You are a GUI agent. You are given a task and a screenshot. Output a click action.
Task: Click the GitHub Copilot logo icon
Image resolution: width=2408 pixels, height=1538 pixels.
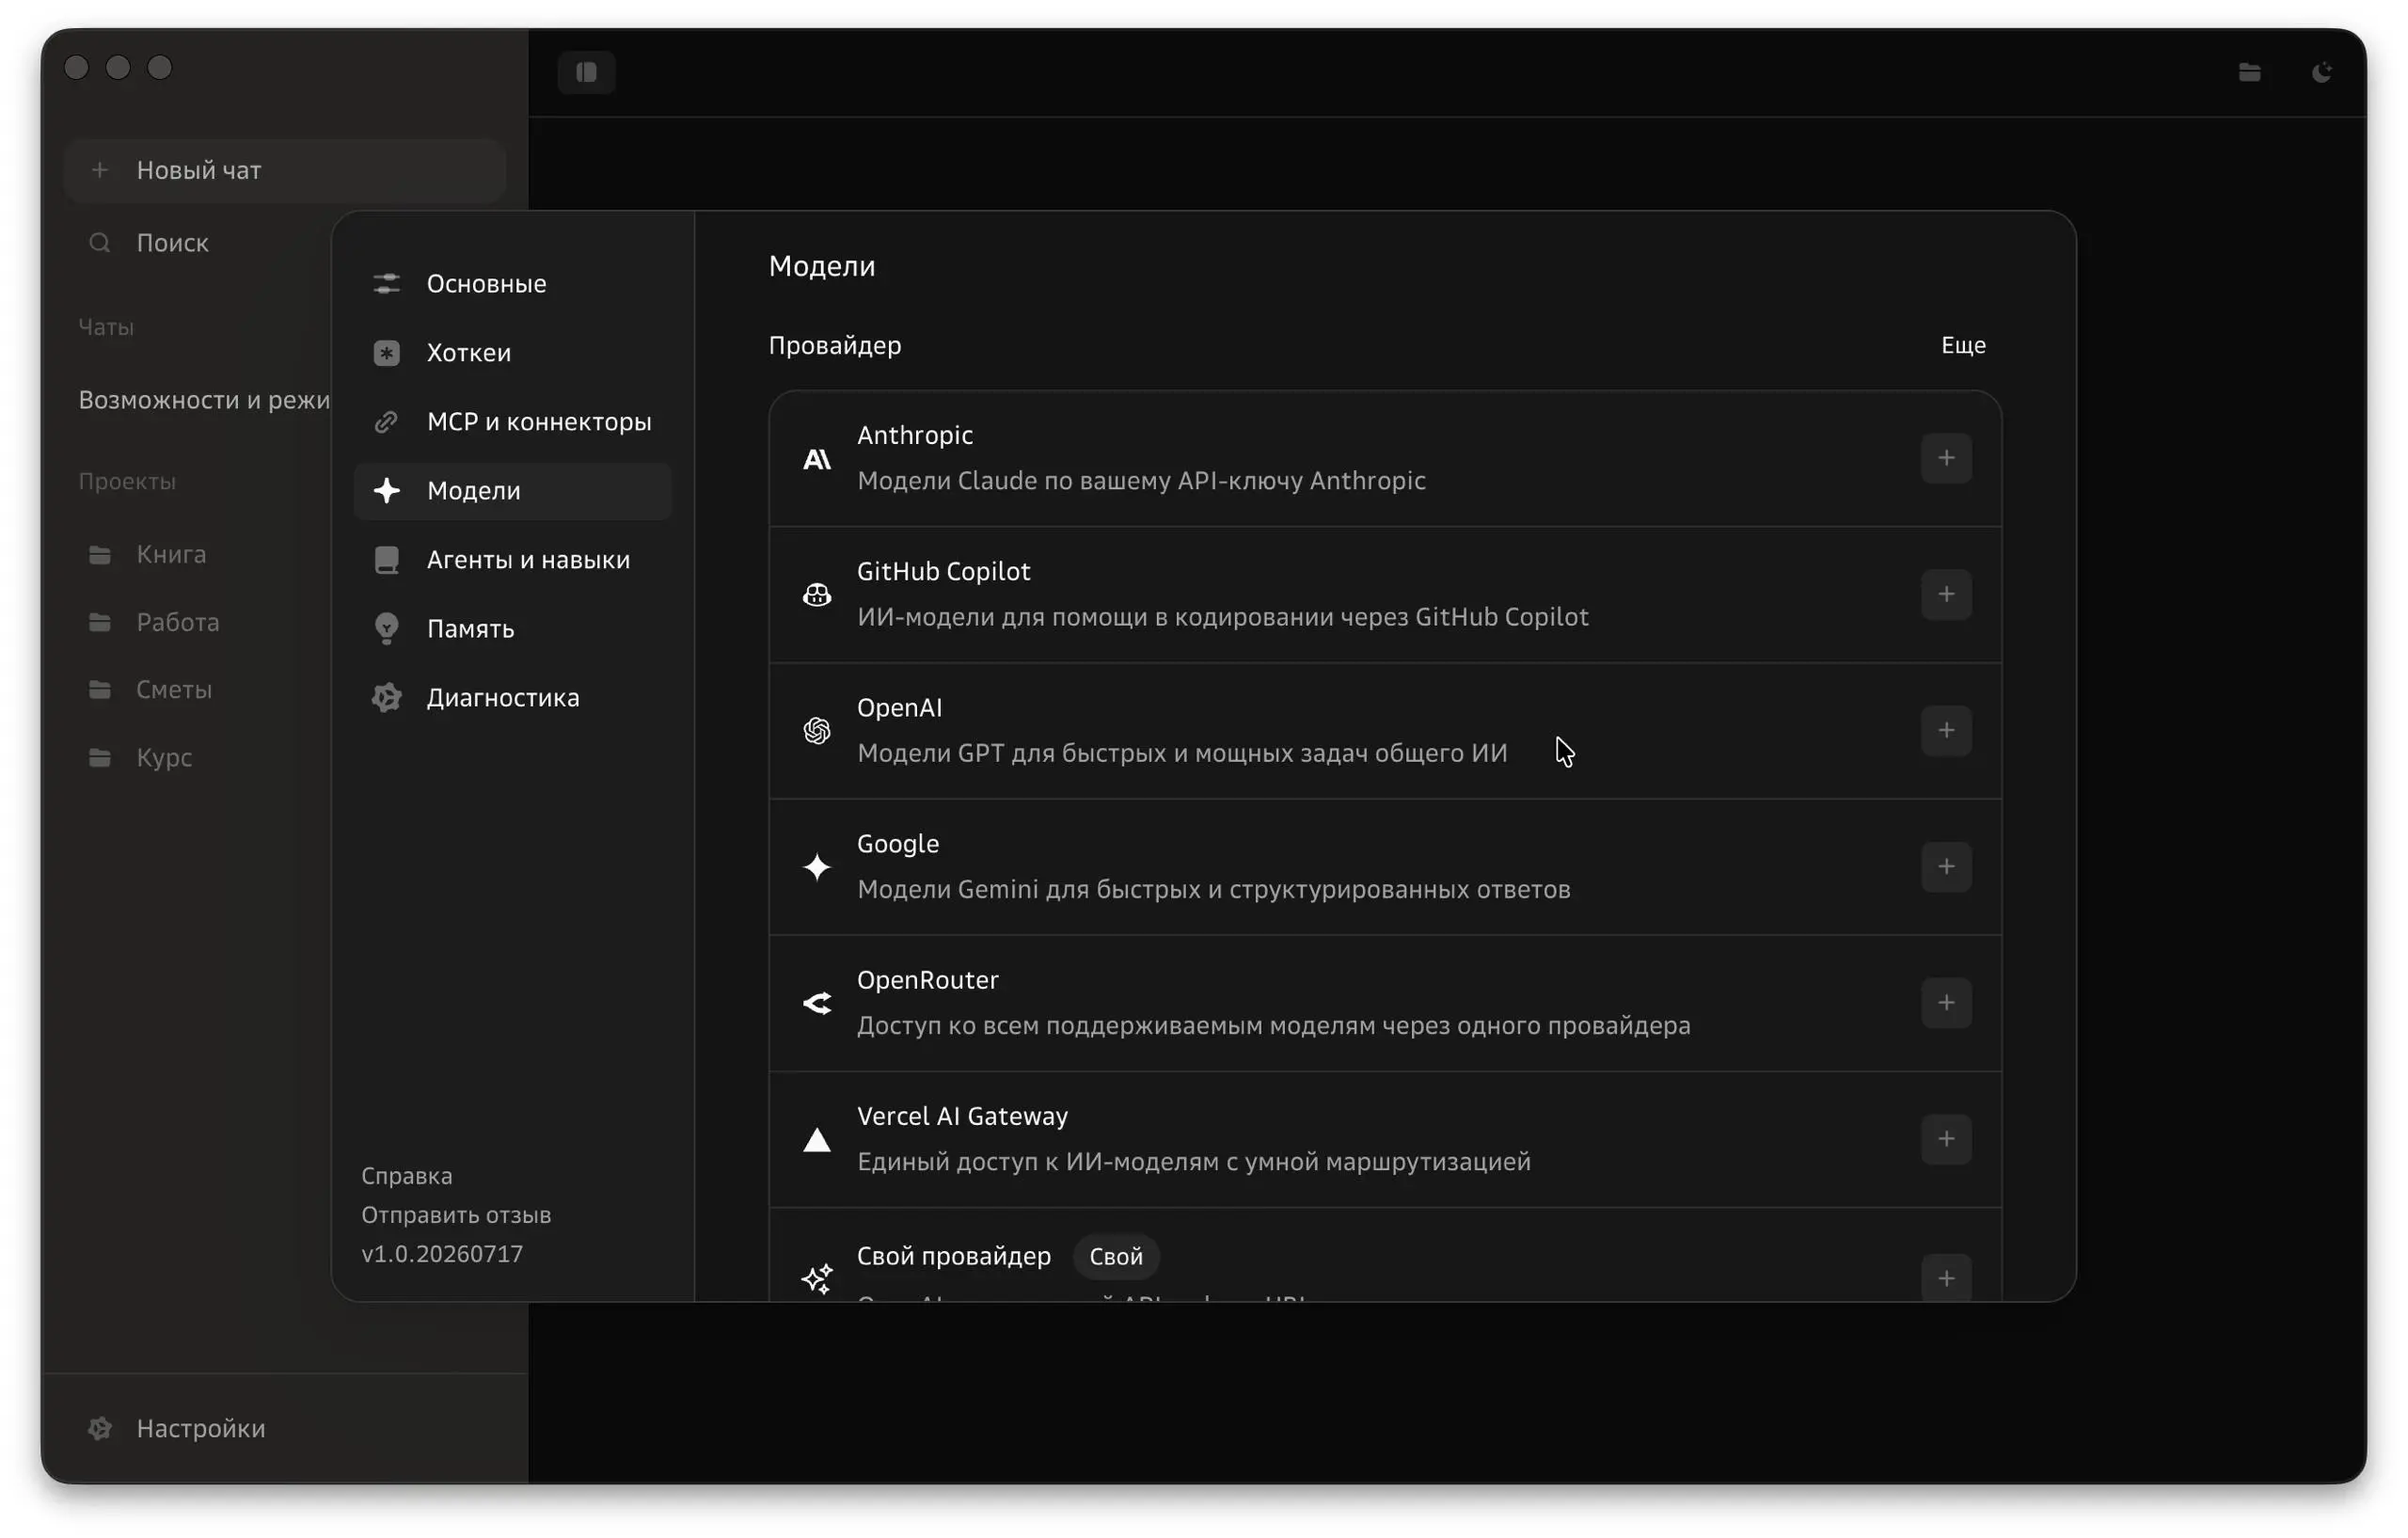click(x=817, y=595)
